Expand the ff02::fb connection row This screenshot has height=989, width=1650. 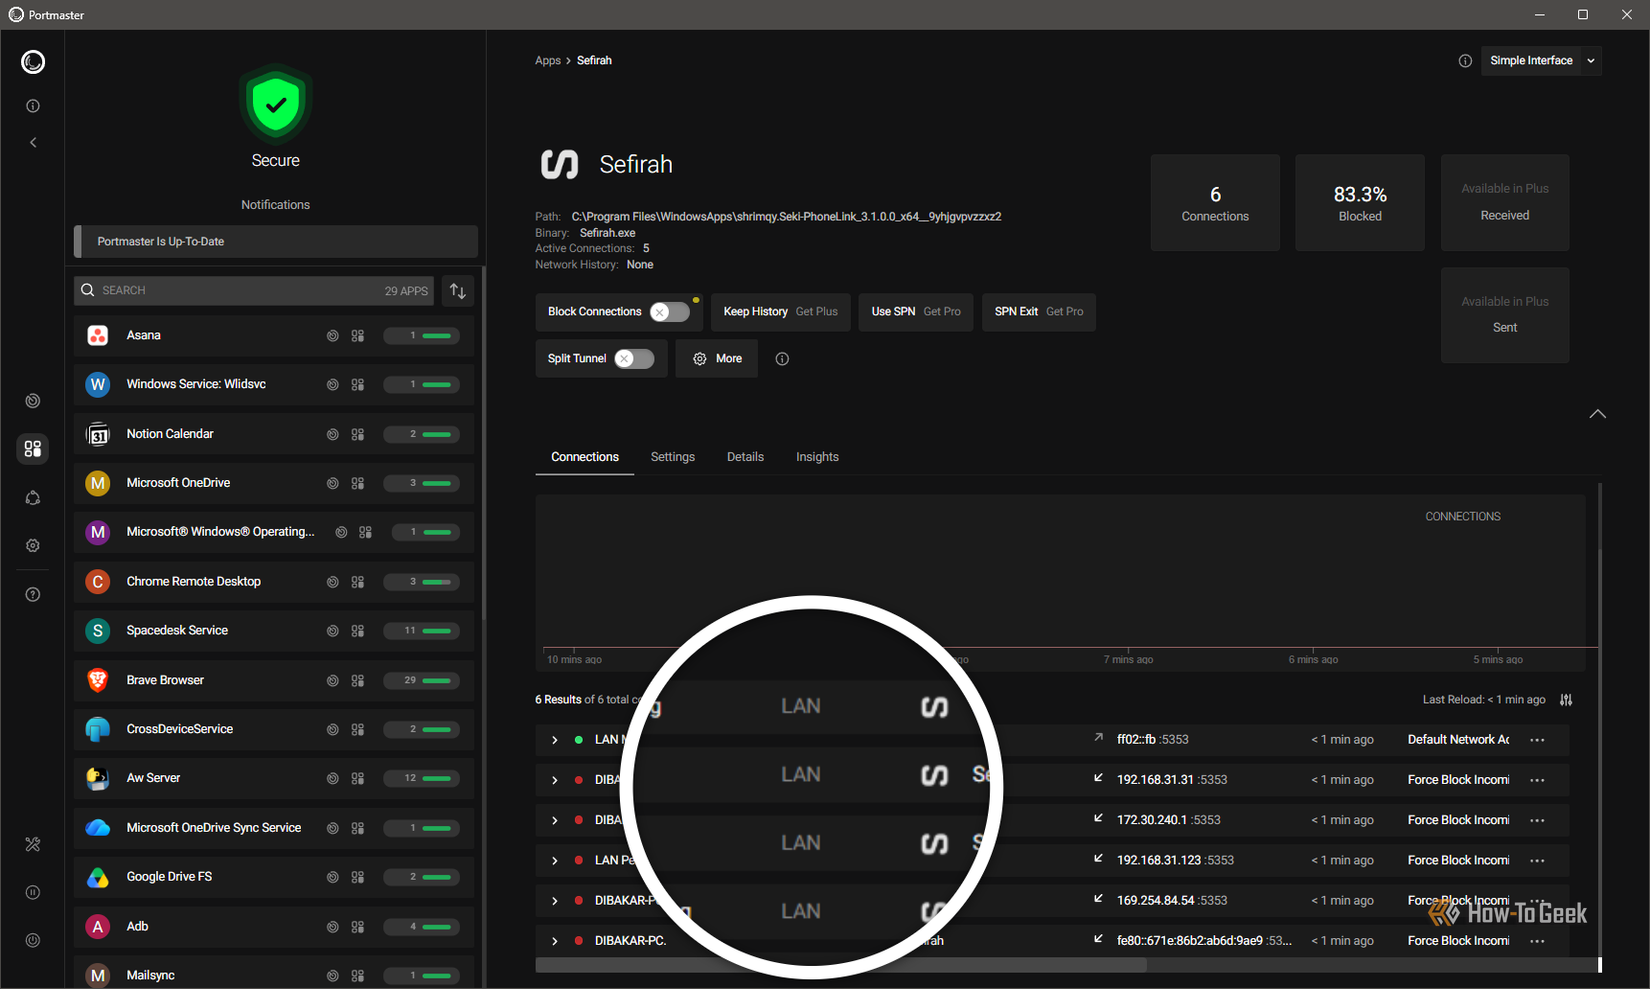point(554,741)
